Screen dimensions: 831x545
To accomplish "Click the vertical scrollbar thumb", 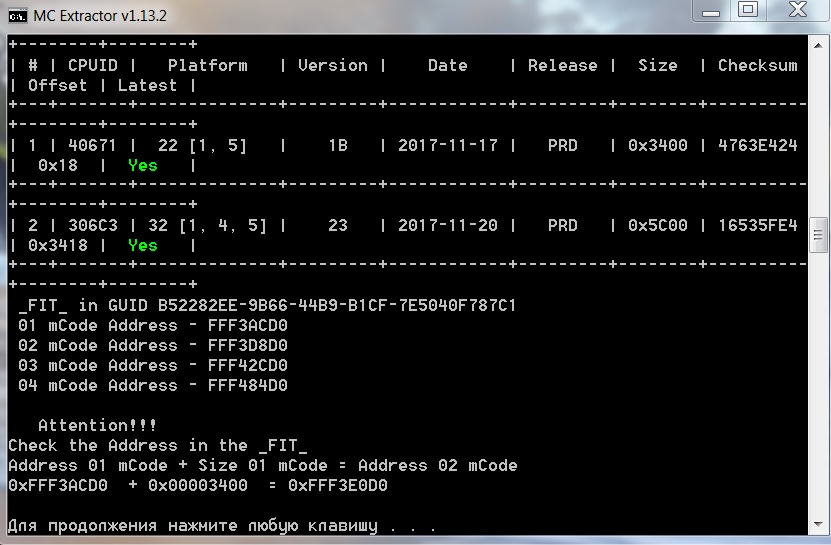I will pos(818,235).
